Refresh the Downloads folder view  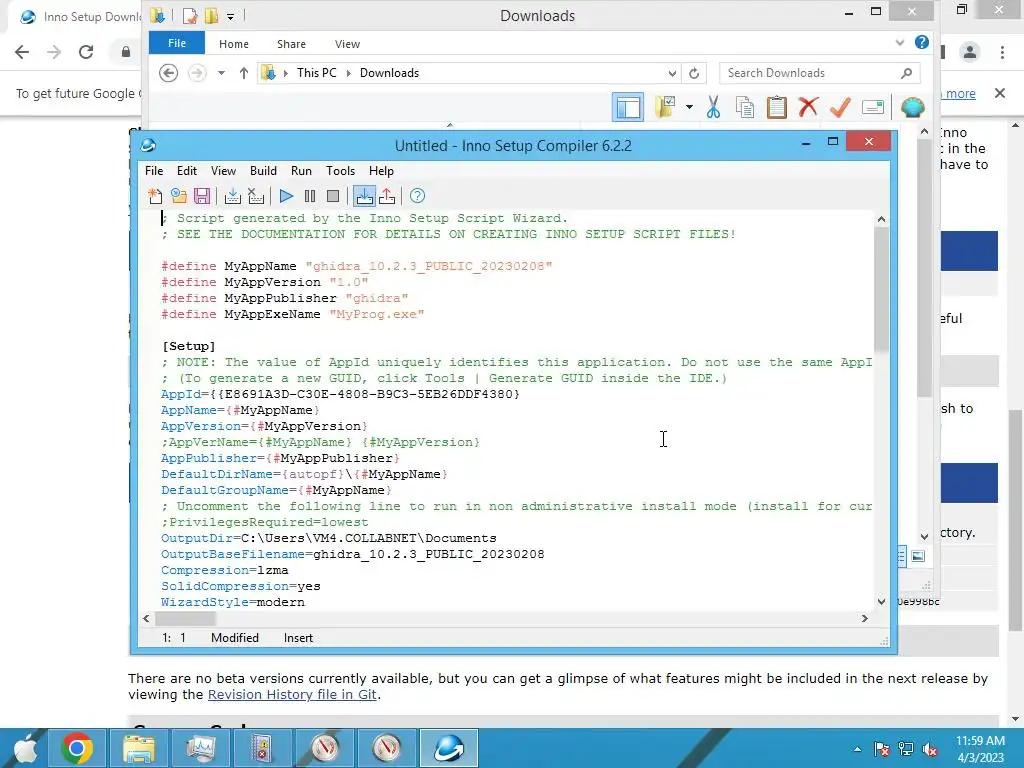pos(694,73)
